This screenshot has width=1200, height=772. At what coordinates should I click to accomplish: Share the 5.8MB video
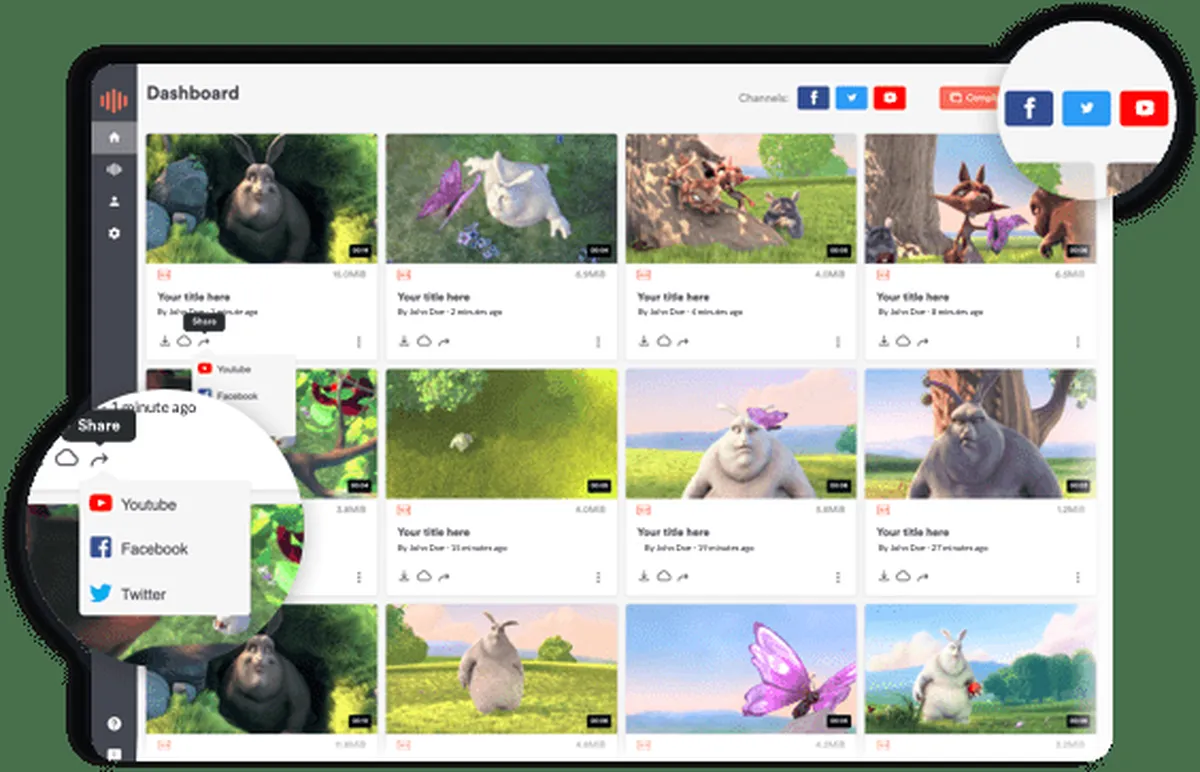(683, 576)
